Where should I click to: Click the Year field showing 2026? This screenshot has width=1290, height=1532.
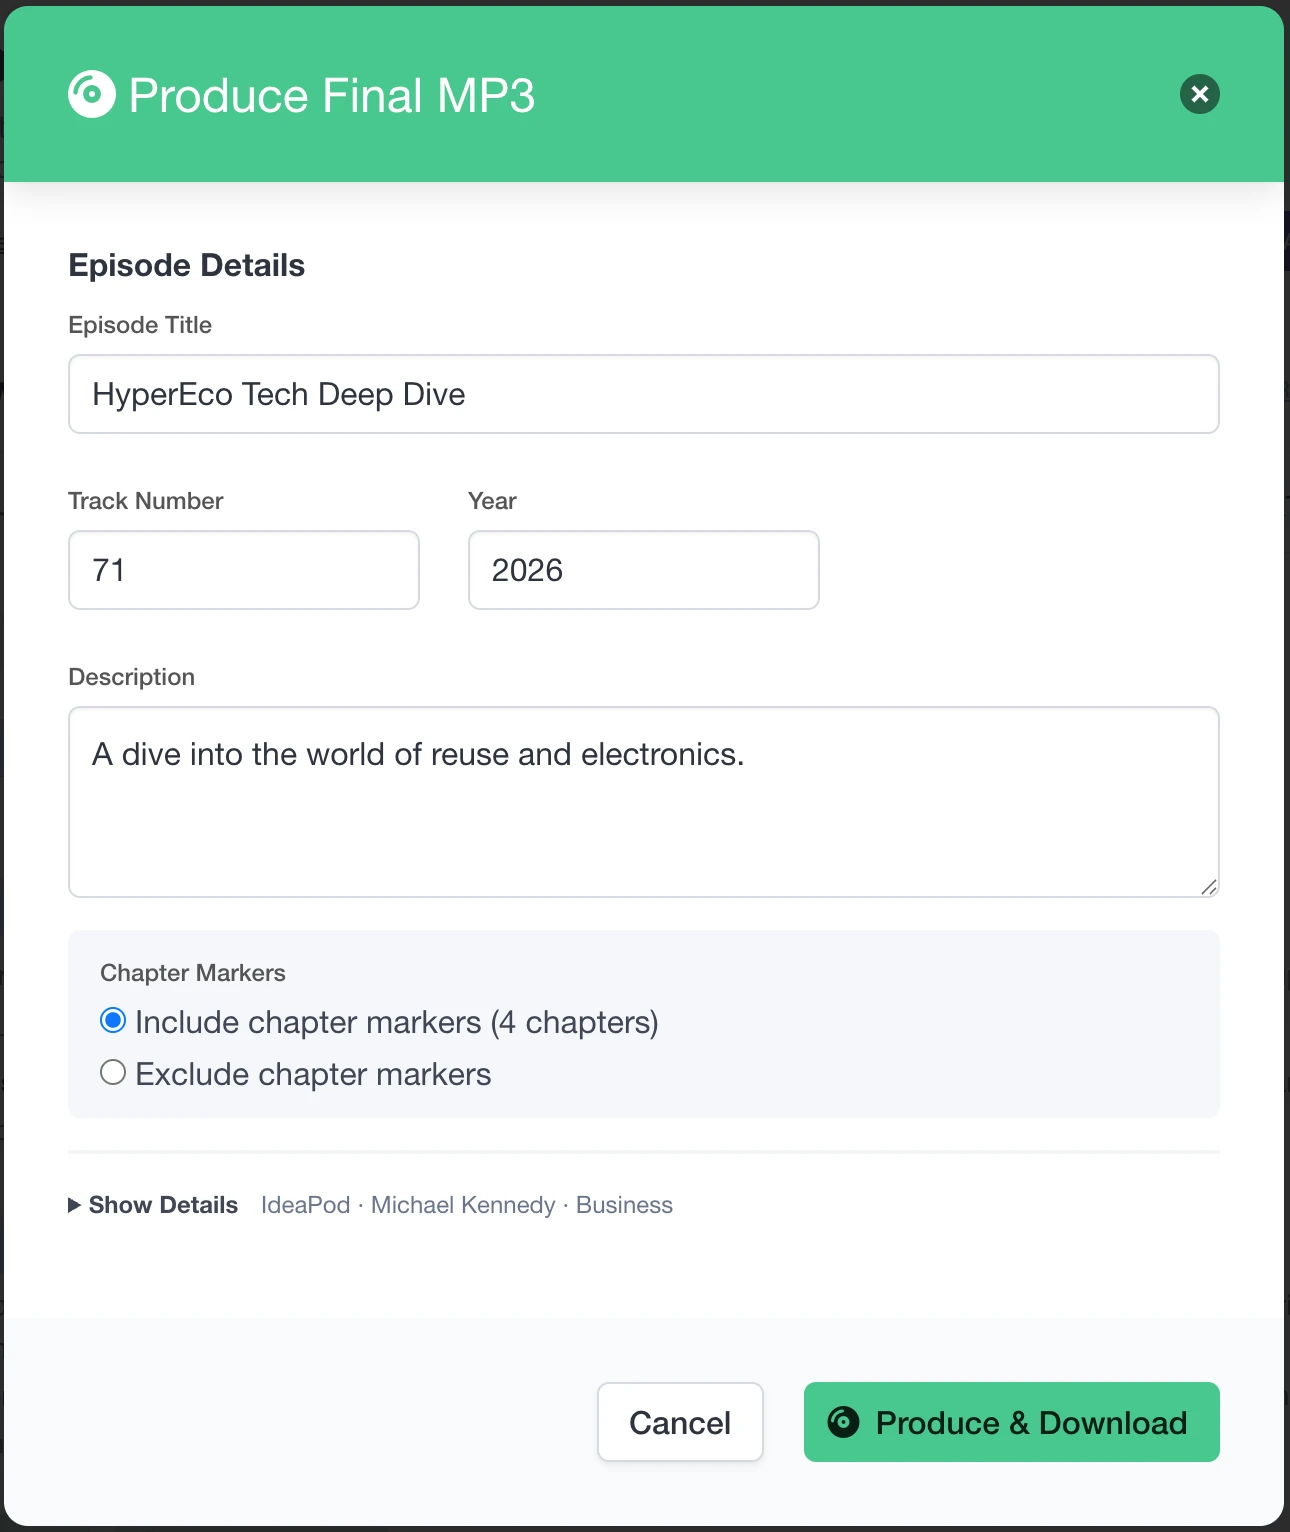click(643, 570)
